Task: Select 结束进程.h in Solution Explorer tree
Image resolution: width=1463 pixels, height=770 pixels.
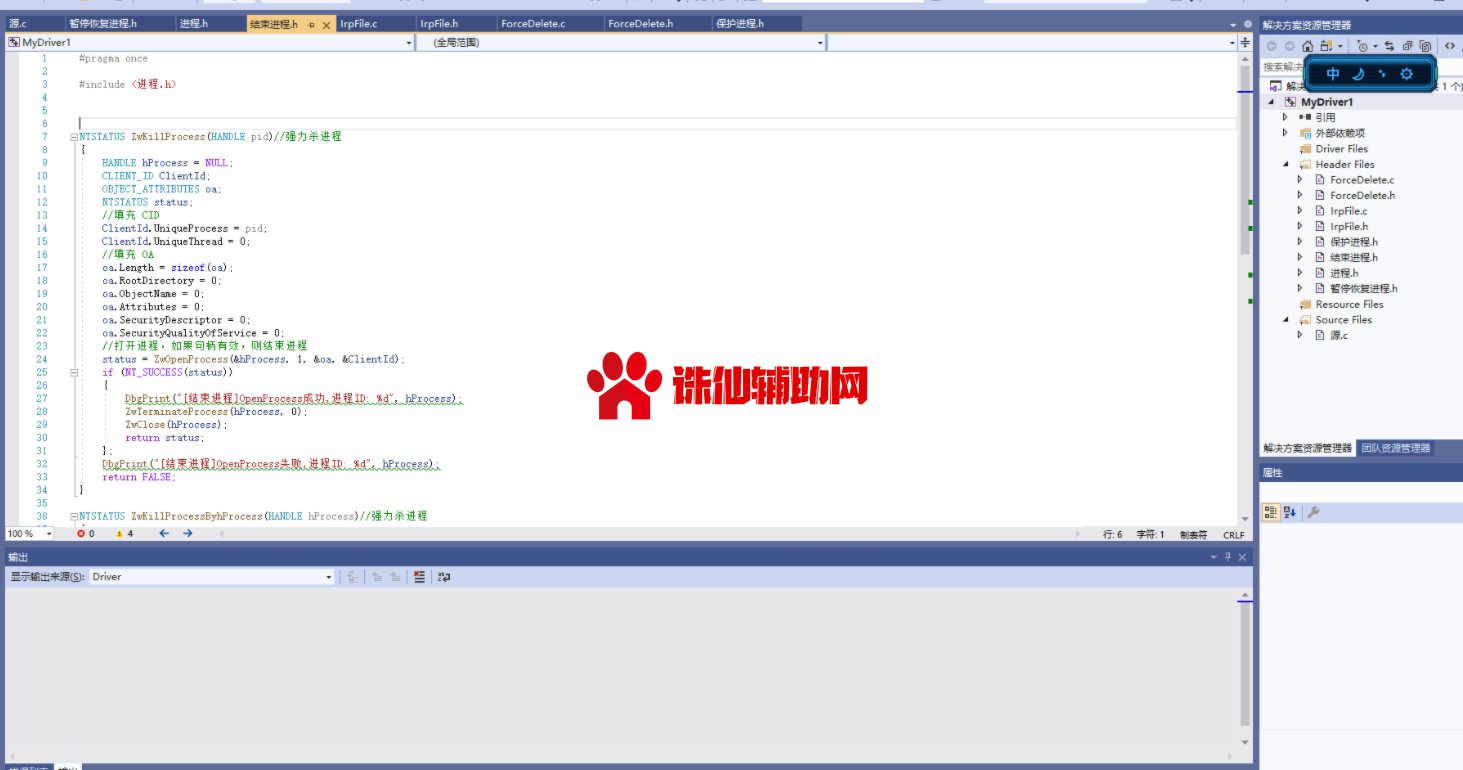Action: click(1353, 257)
